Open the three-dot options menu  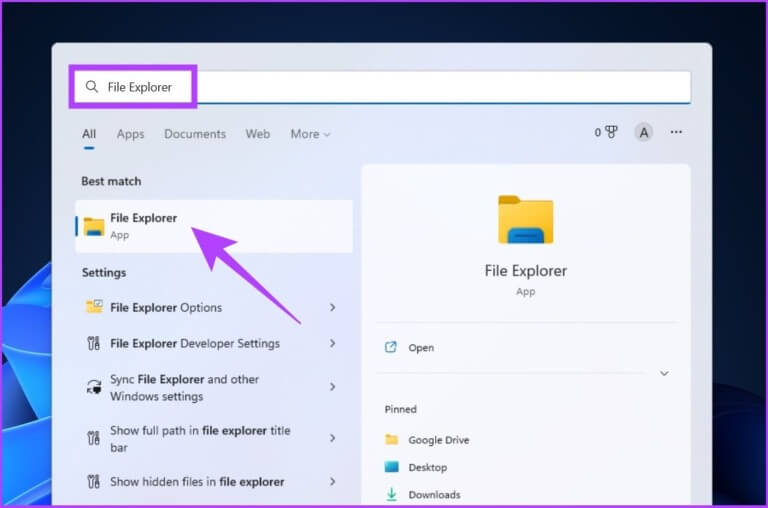coord(676,132)
